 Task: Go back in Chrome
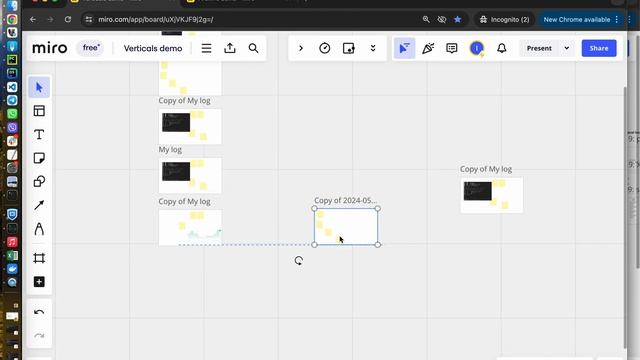pos(33,19)
